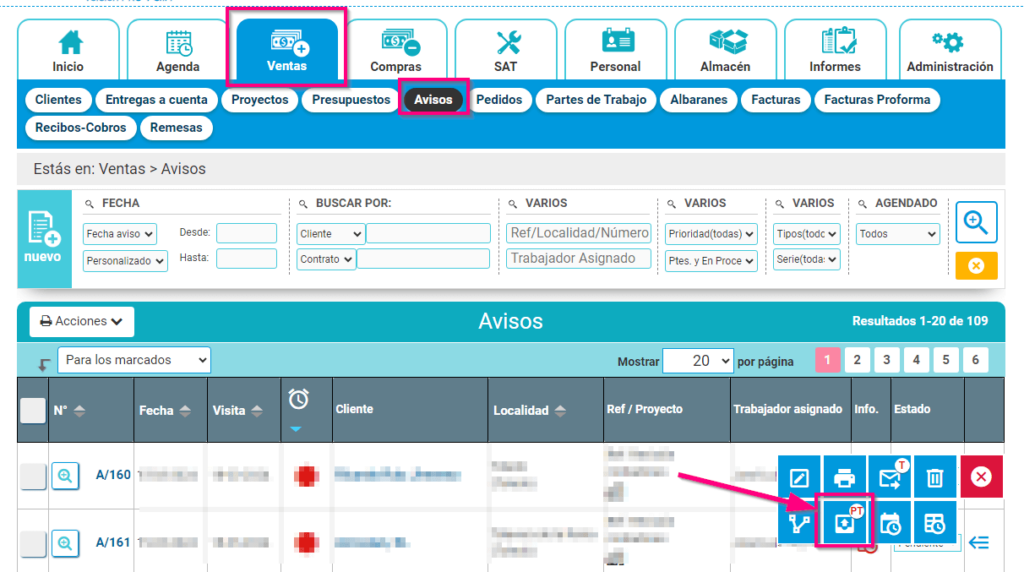The height and width of the screenshot is (572, 1024).
Task: Select page 1 of results
Action: coord(827,360)
